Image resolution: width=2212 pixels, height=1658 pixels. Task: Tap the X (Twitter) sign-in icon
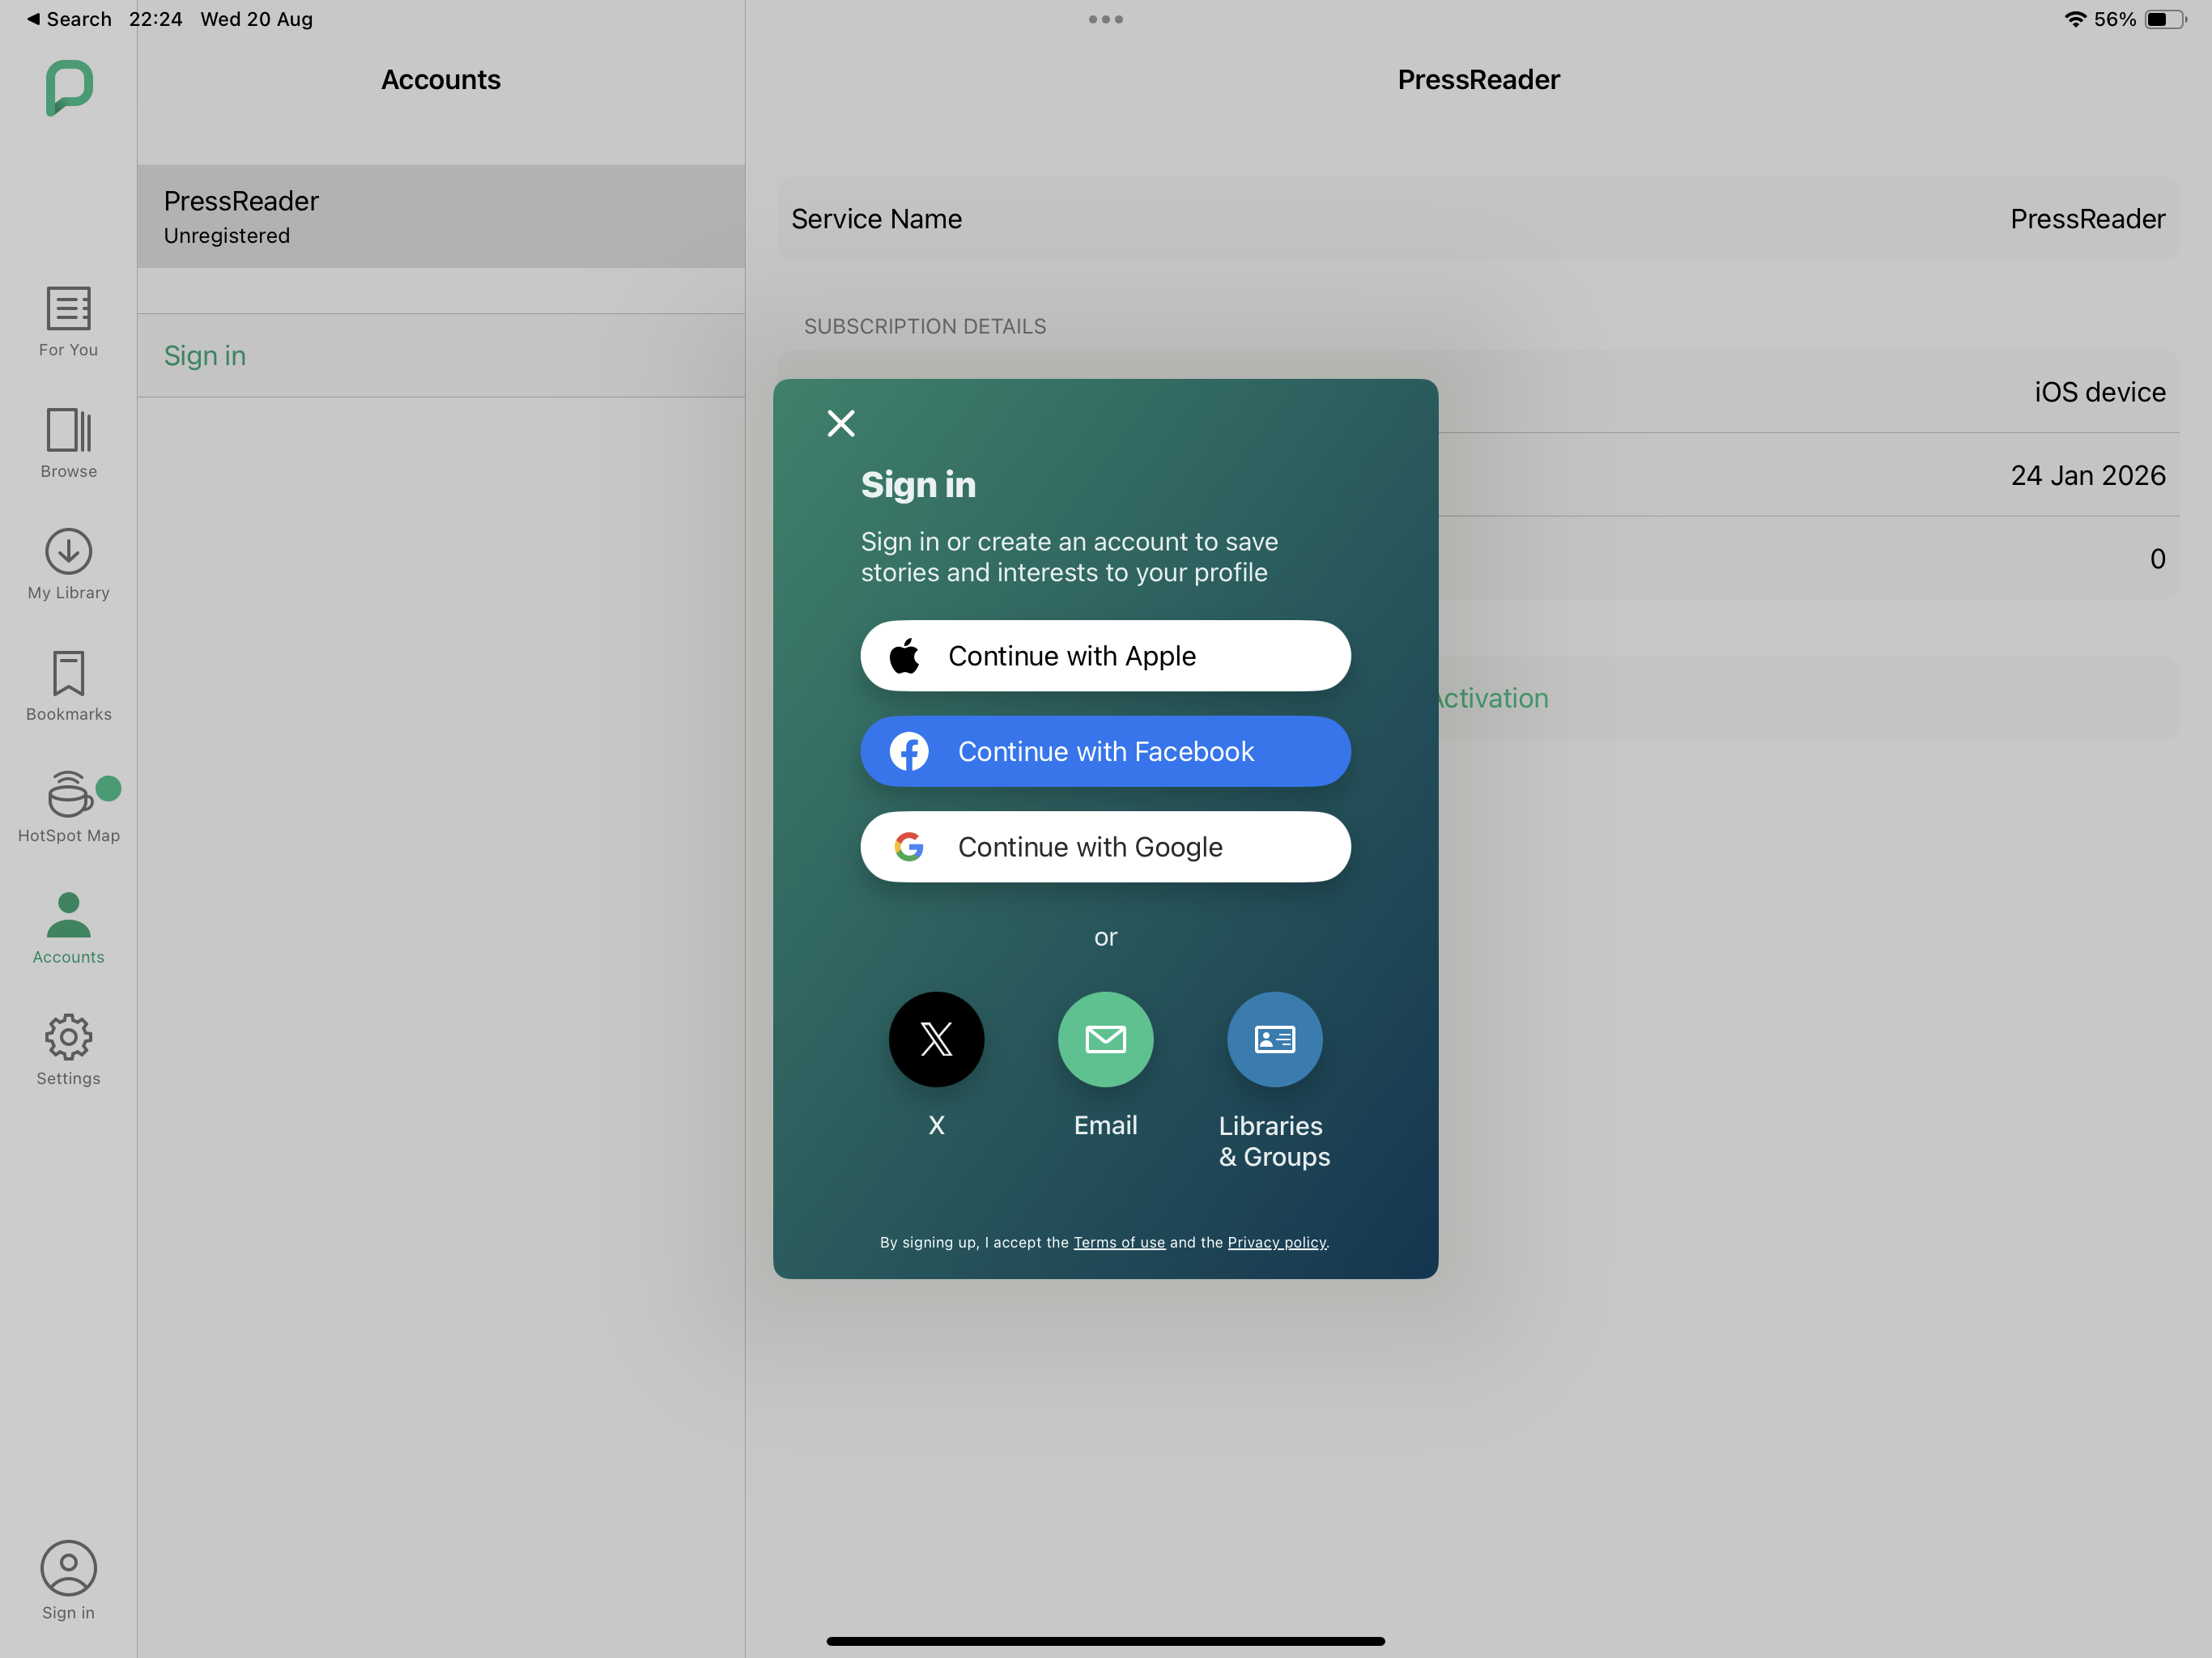[x=936, y=1039]
